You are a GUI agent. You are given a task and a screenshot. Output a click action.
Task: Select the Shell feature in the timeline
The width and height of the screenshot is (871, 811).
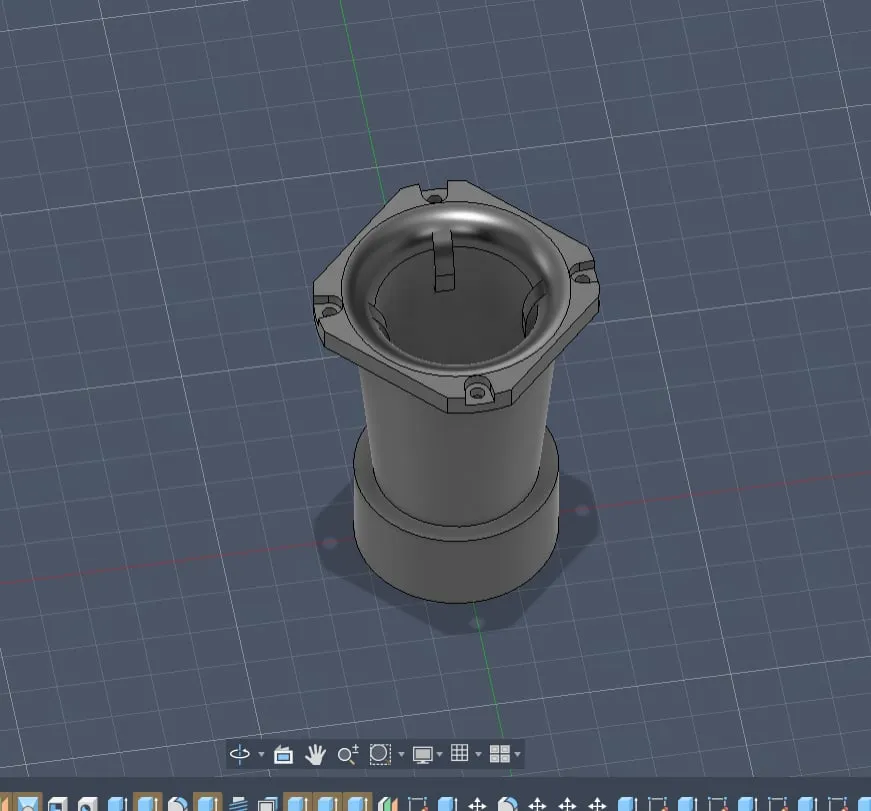tap(268, 803)
